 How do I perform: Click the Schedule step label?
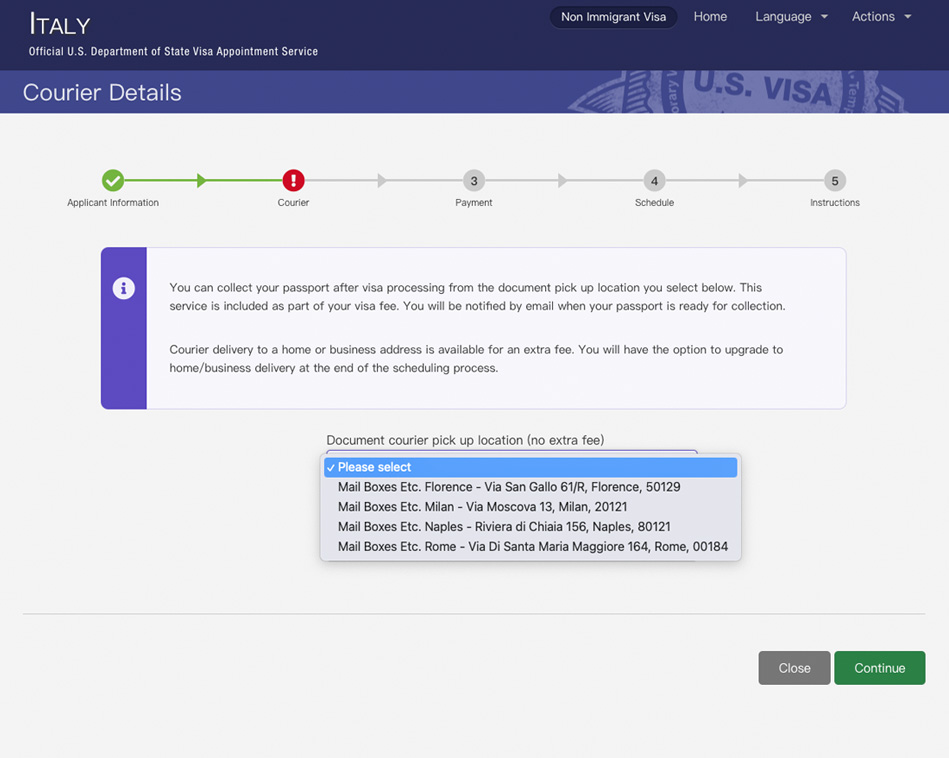[x=654, y=203]
